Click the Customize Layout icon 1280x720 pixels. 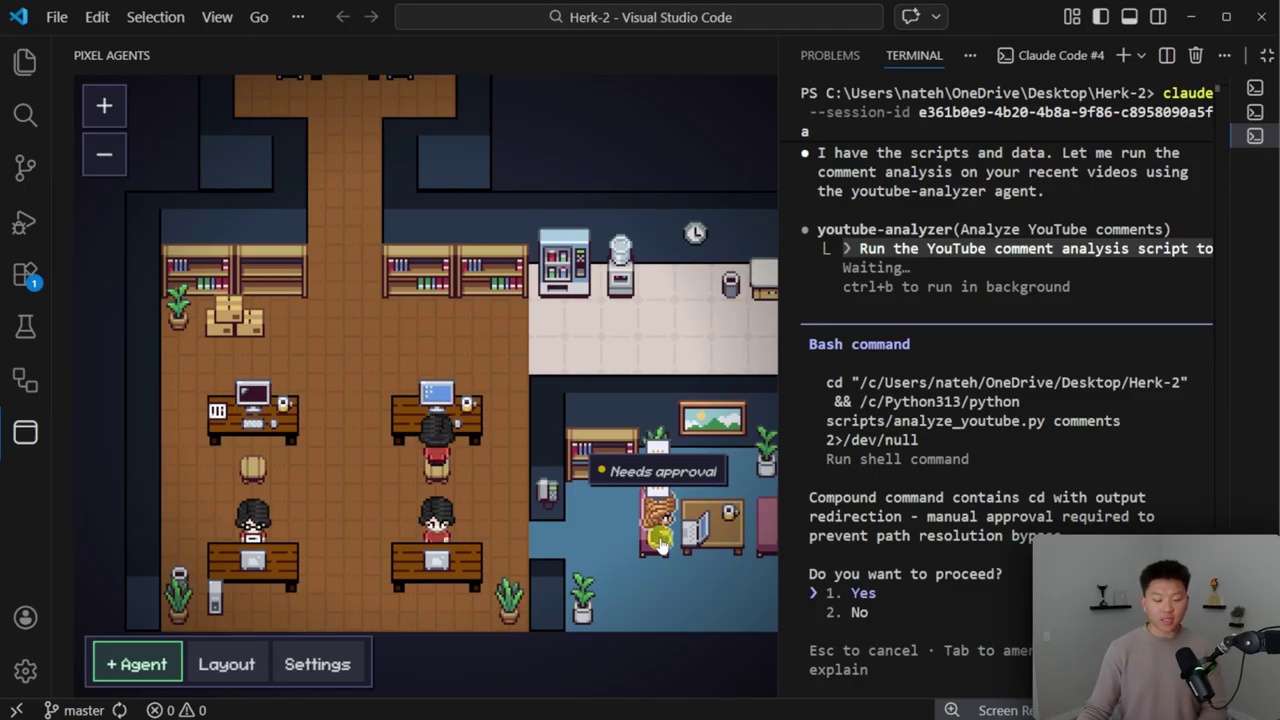[x=1072, y=17]
